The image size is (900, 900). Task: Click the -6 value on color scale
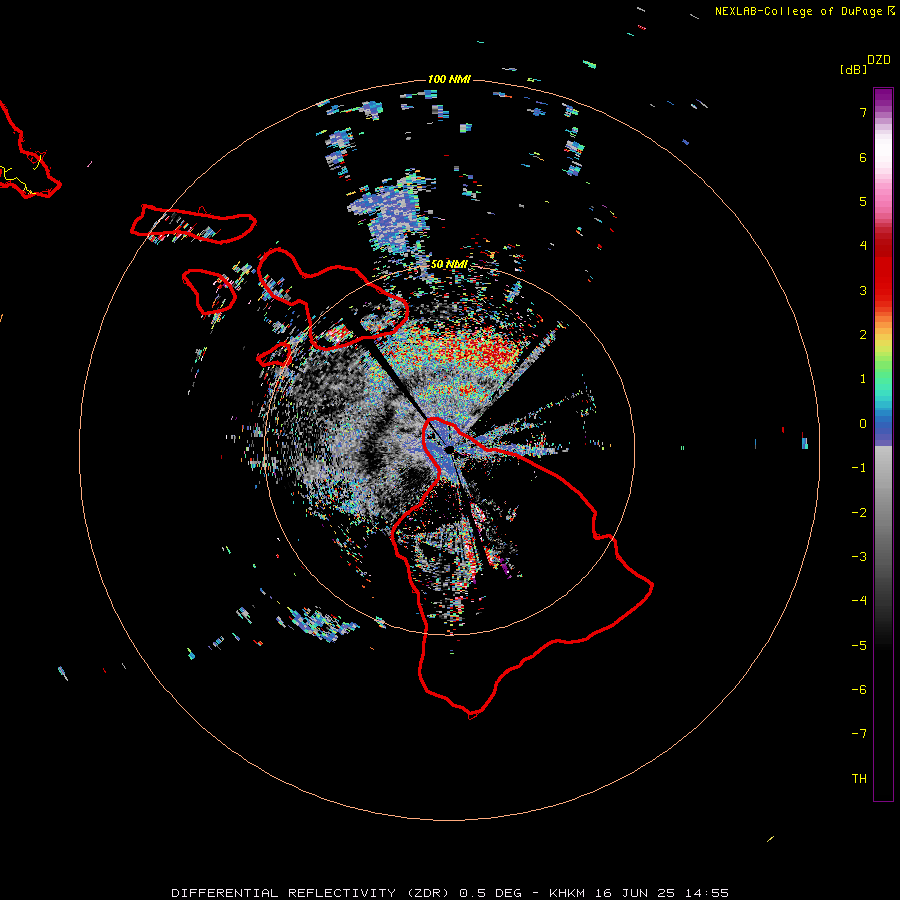[x=859, y=690]
